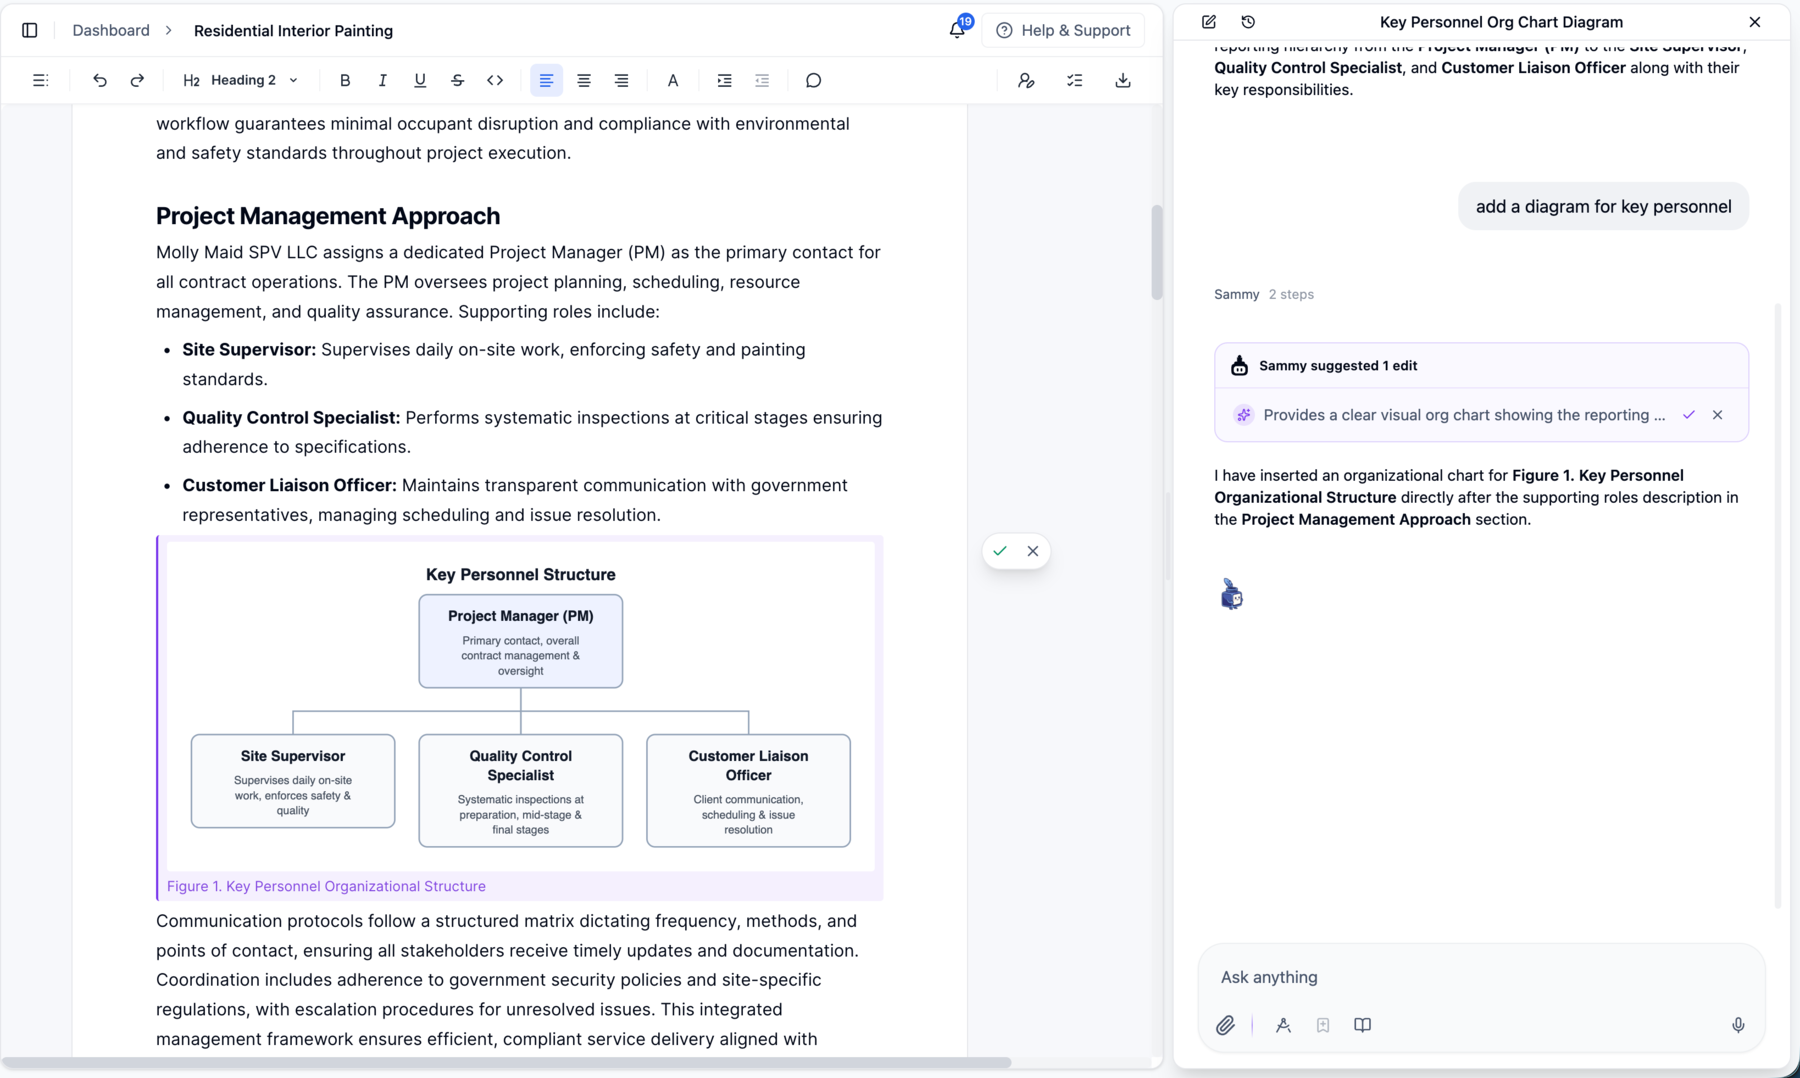The height and width of the screenshot is (1078, 1800).
Task: Toggle bold formatting
Action: coord(345,80)
